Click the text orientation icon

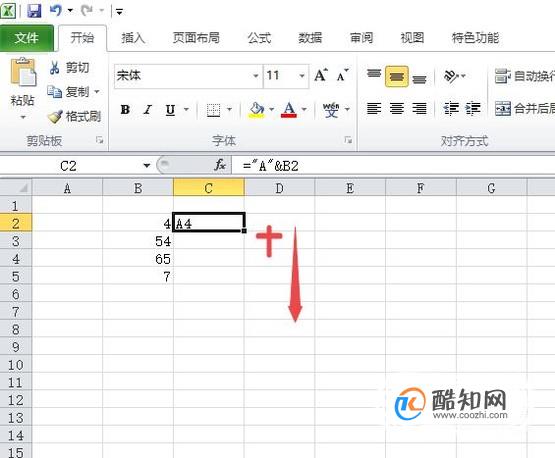pos(451,75)
